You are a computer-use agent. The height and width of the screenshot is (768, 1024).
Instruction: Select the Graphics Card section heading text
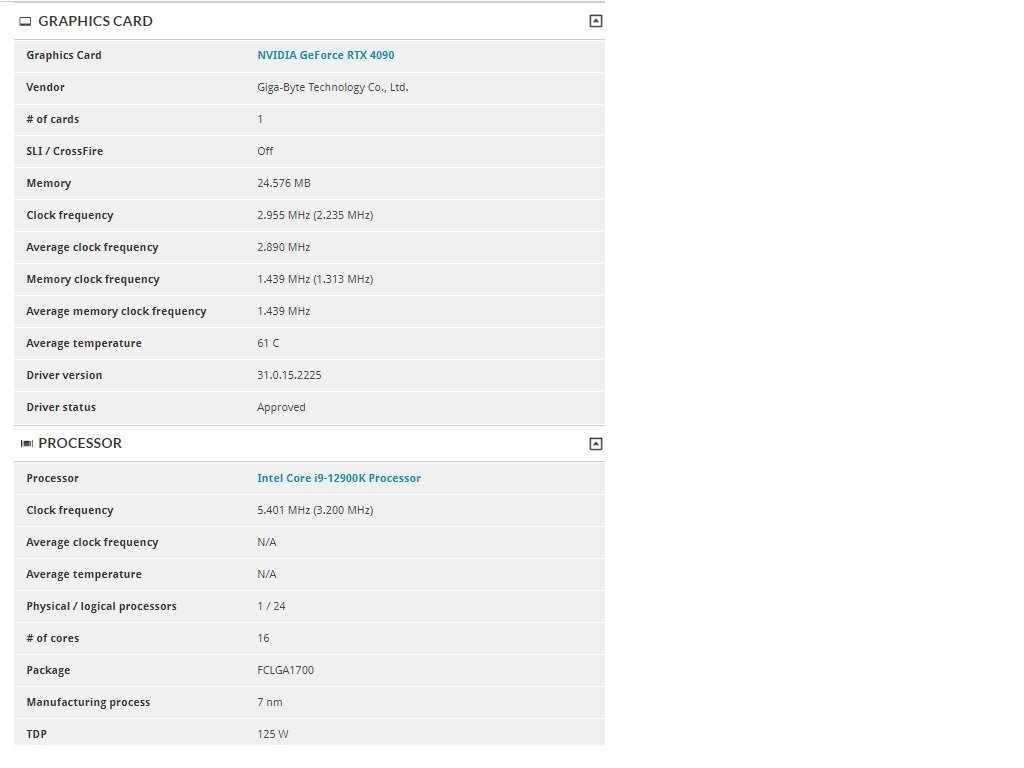point(95,21)
